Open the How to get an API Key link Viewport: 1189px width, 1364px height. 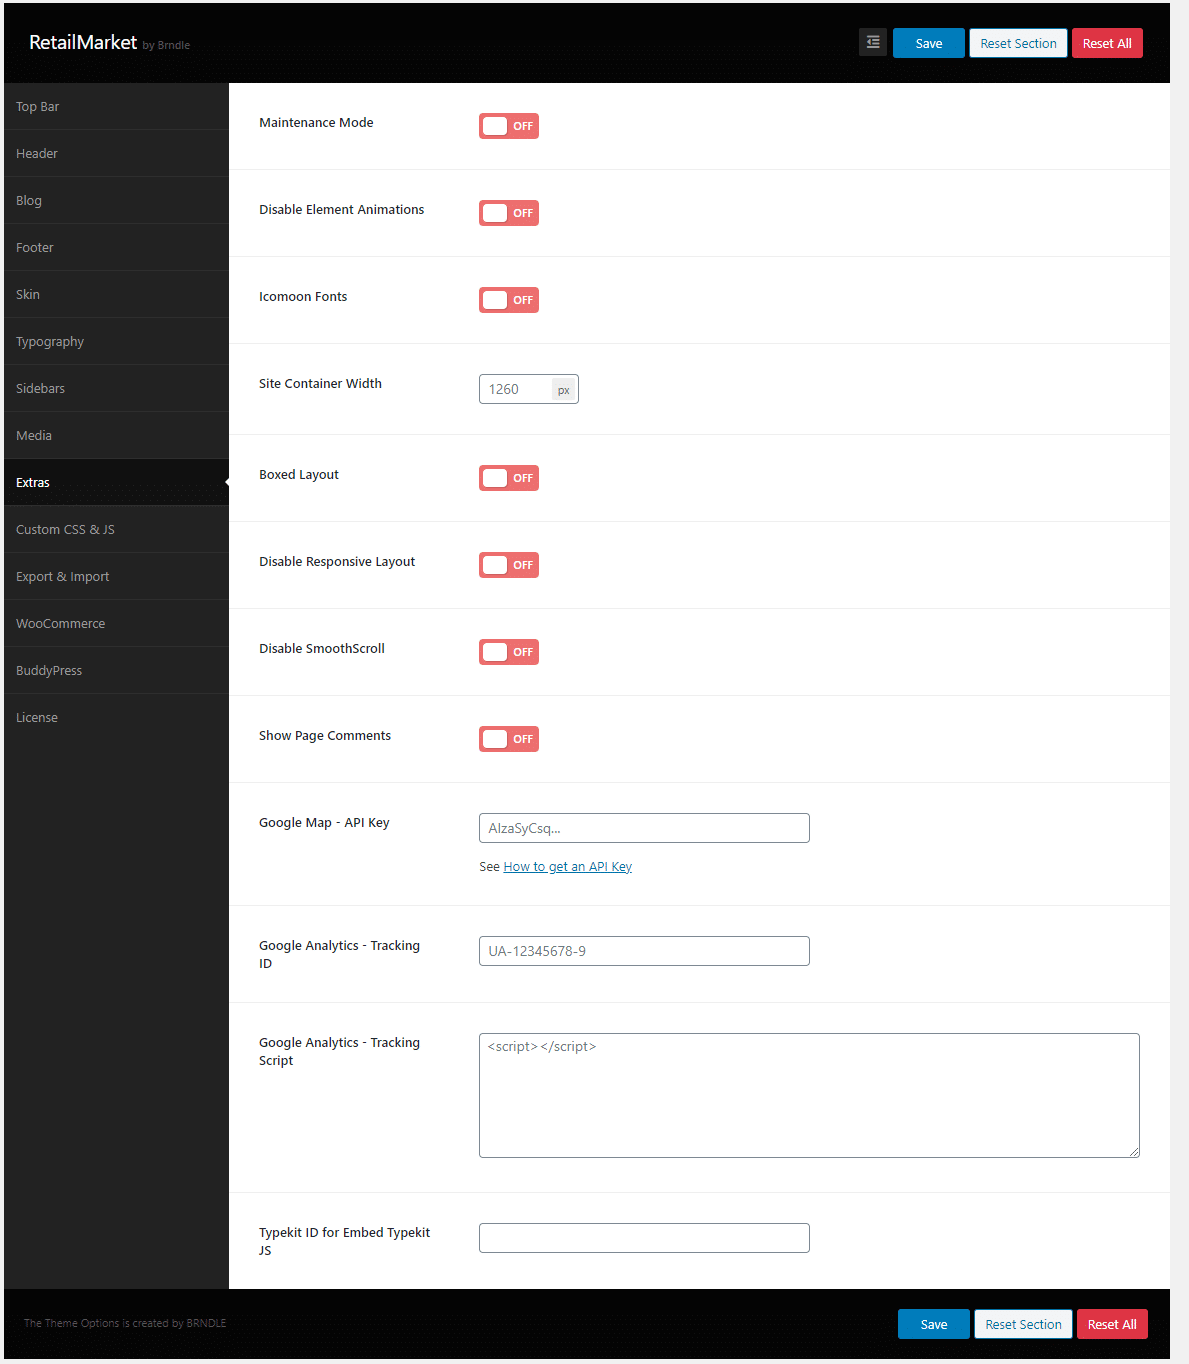(x=567, y=866)
